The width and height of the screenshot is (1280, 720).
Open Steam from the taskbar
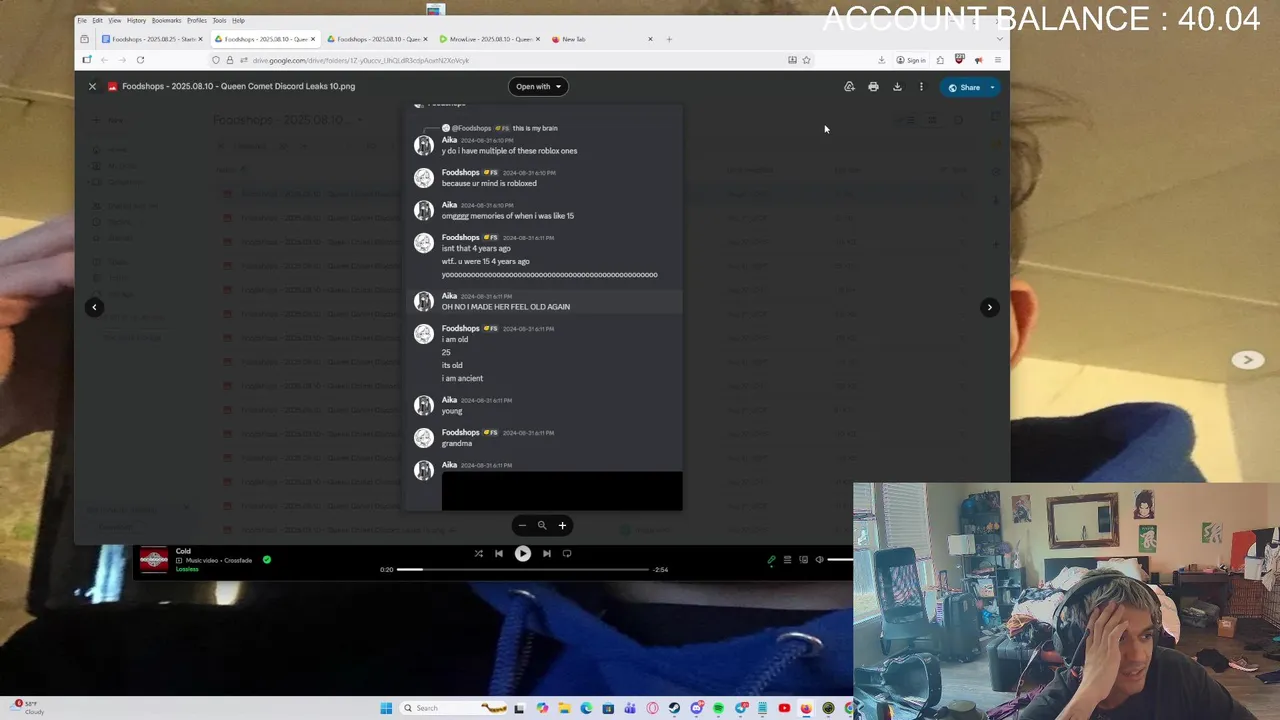(x=674, y=708)
